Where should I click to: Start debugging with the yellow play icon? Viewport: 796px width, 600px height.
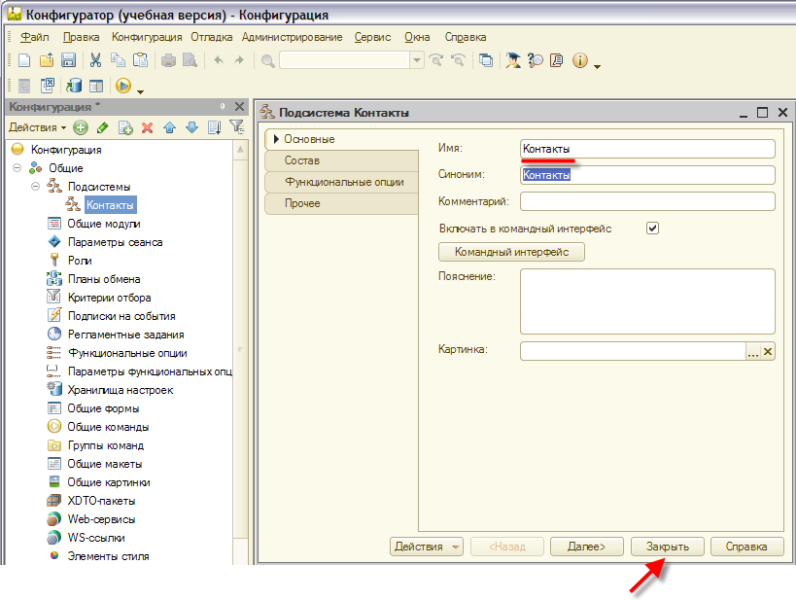(x=124, y=87)
